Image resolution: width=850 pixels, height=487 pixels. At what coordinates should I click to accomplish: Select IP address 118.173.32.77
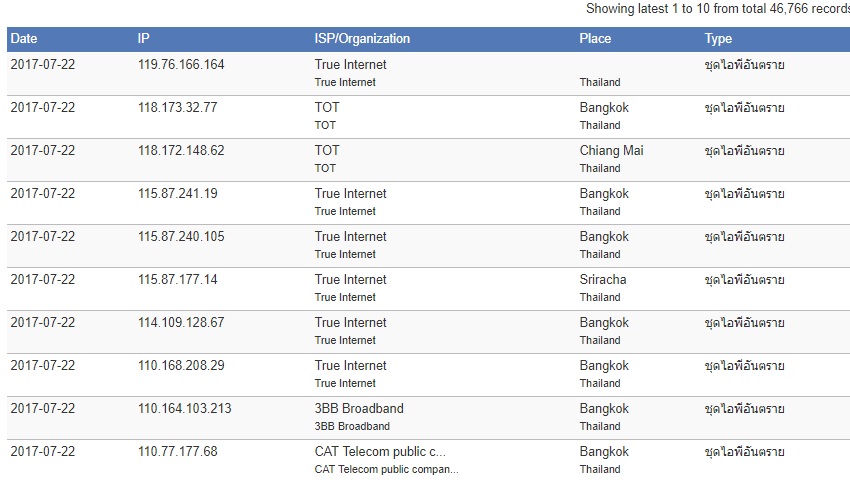[177, 108]
